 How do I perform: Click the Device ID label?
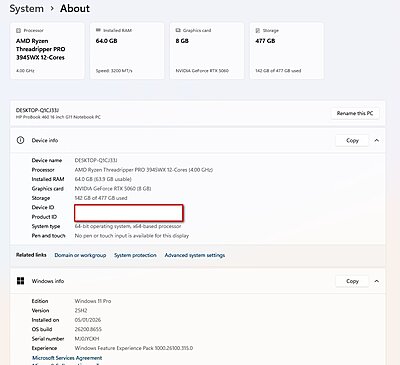[43, 207]
